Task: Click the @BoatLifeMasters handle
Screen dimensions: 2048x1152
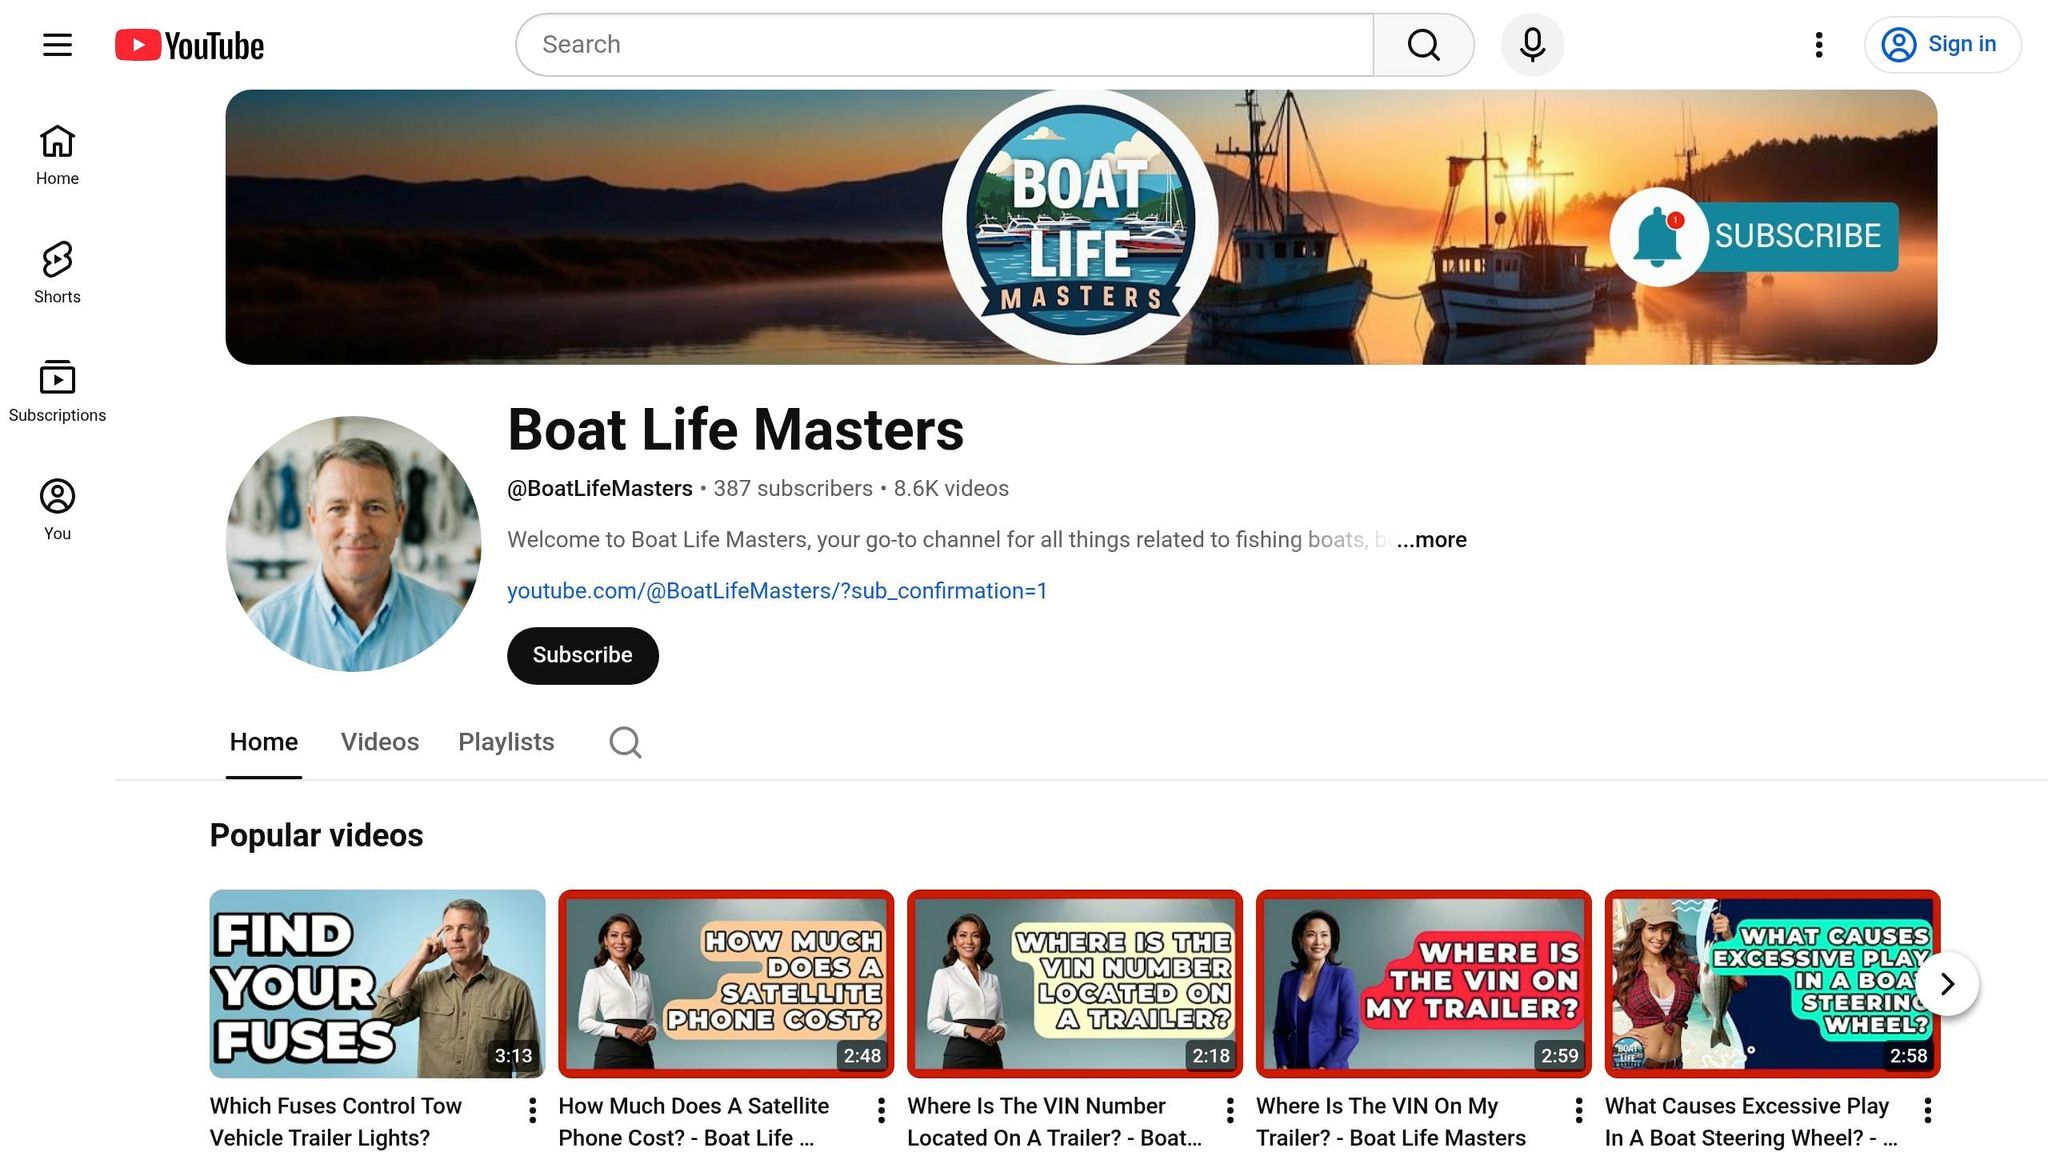Action: click(x=600, y=489)
